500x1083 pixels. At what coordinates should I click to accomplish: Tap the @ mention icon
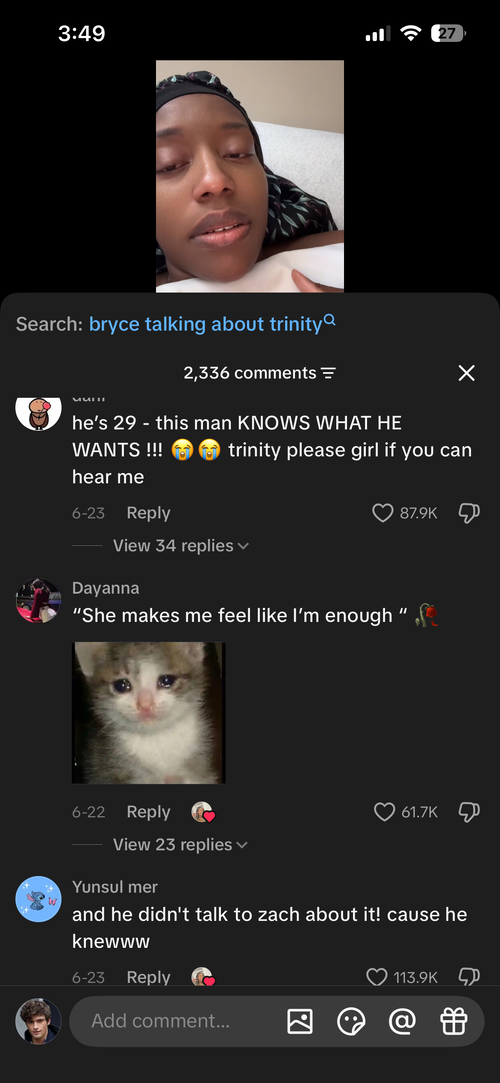[402, 1021]
